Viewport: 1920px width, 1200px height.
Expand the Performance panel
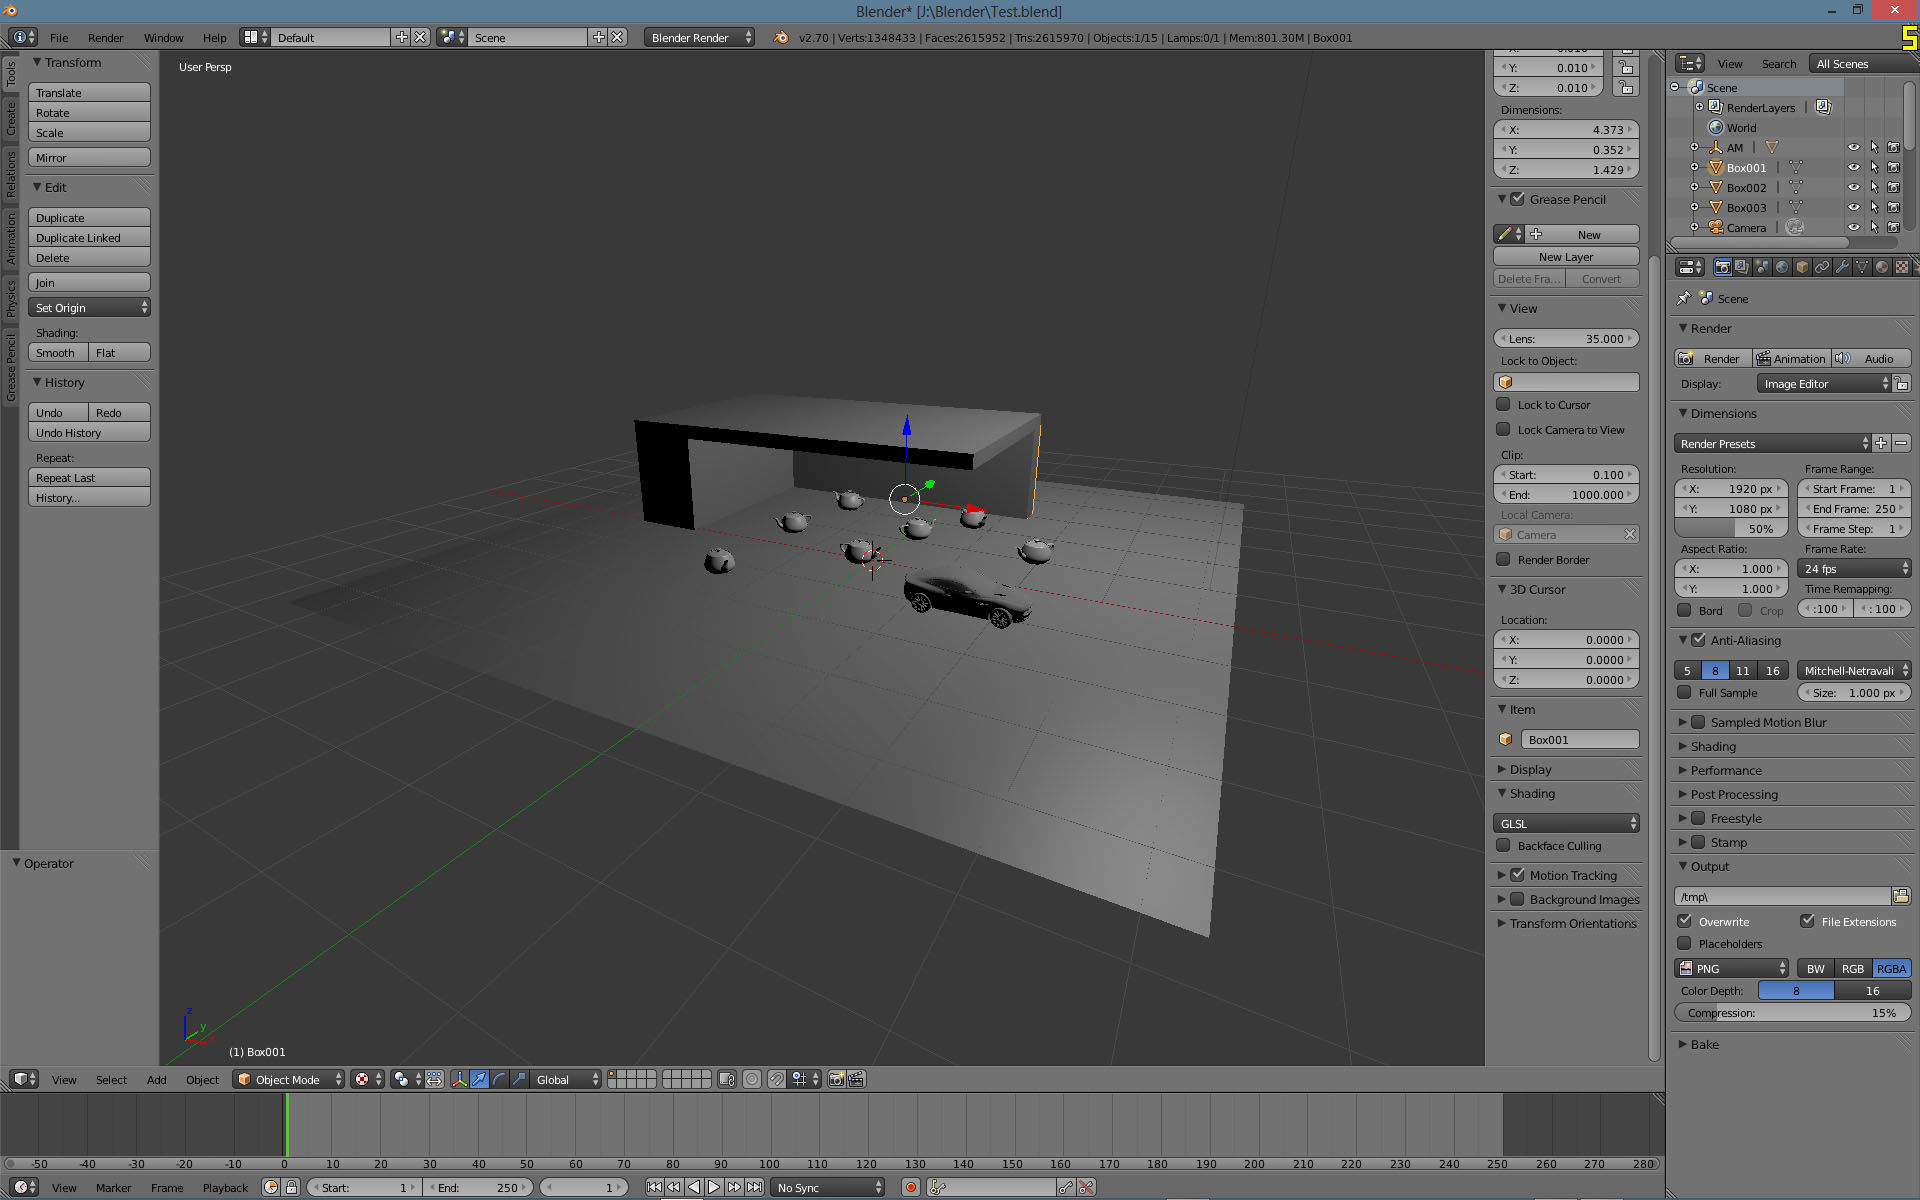point(1726,770)
